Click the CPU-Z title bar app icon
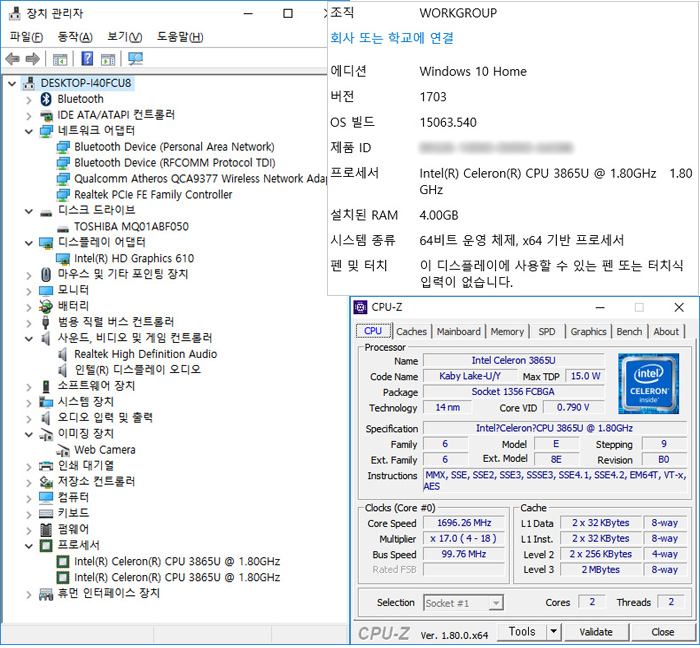The height and width of the screenshot is (648, 700). (360, 307)
